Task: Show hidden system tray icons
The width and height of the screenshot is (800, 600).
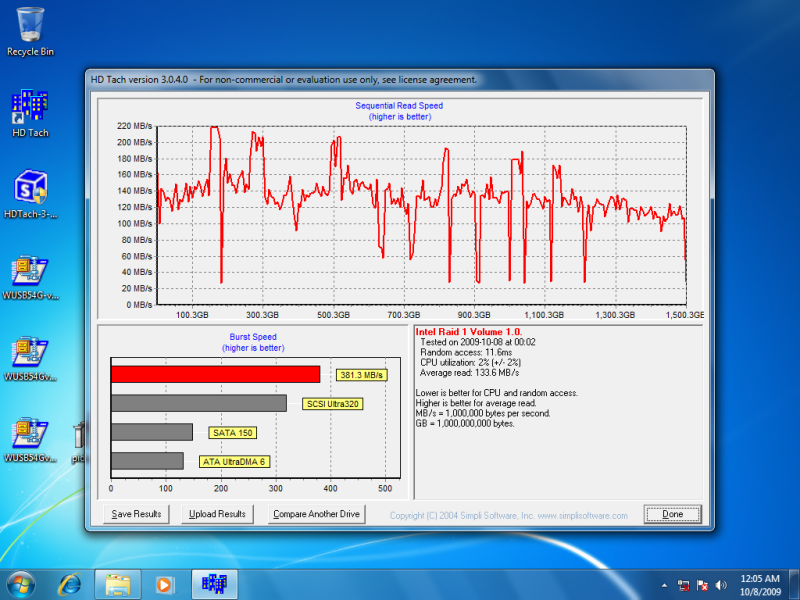Action: tap(664, 585)
